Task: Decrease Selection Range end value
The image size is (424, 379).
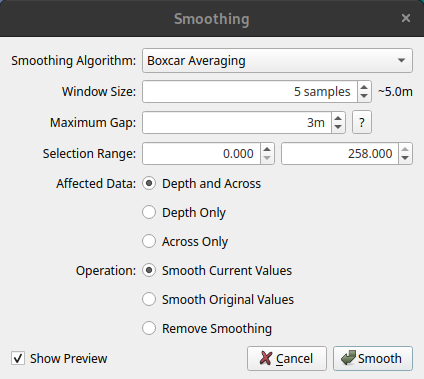Action: coord(405,158)
